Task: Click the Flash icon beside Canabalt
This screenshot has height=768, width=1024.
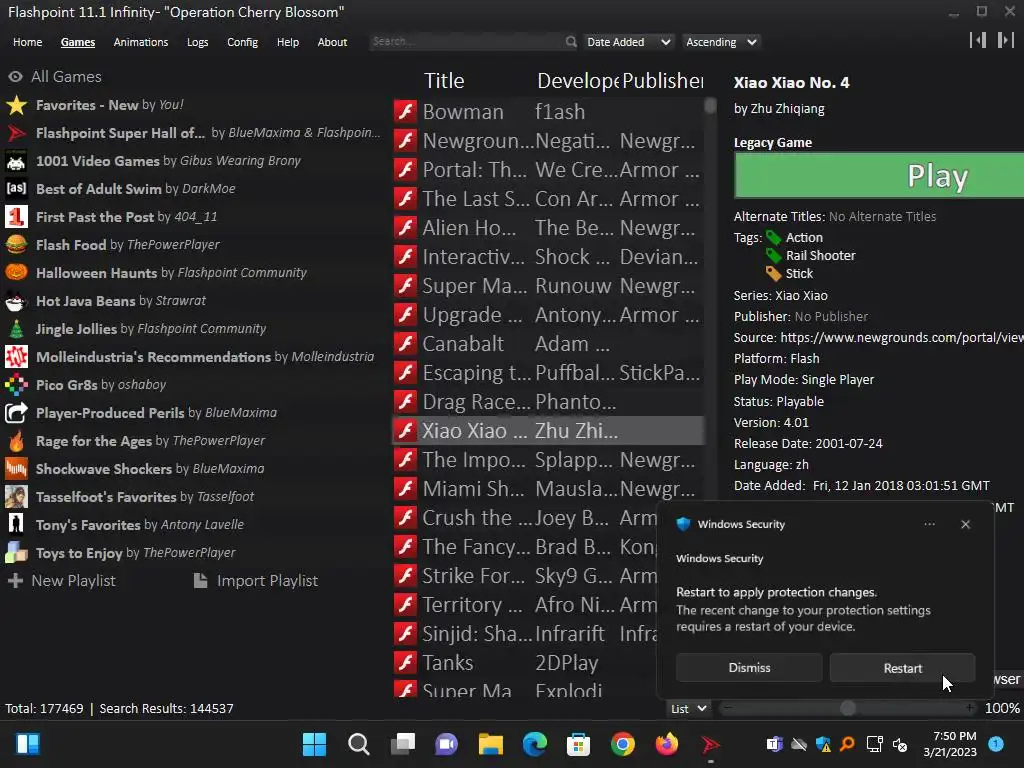Action: [x=406, y=344]
